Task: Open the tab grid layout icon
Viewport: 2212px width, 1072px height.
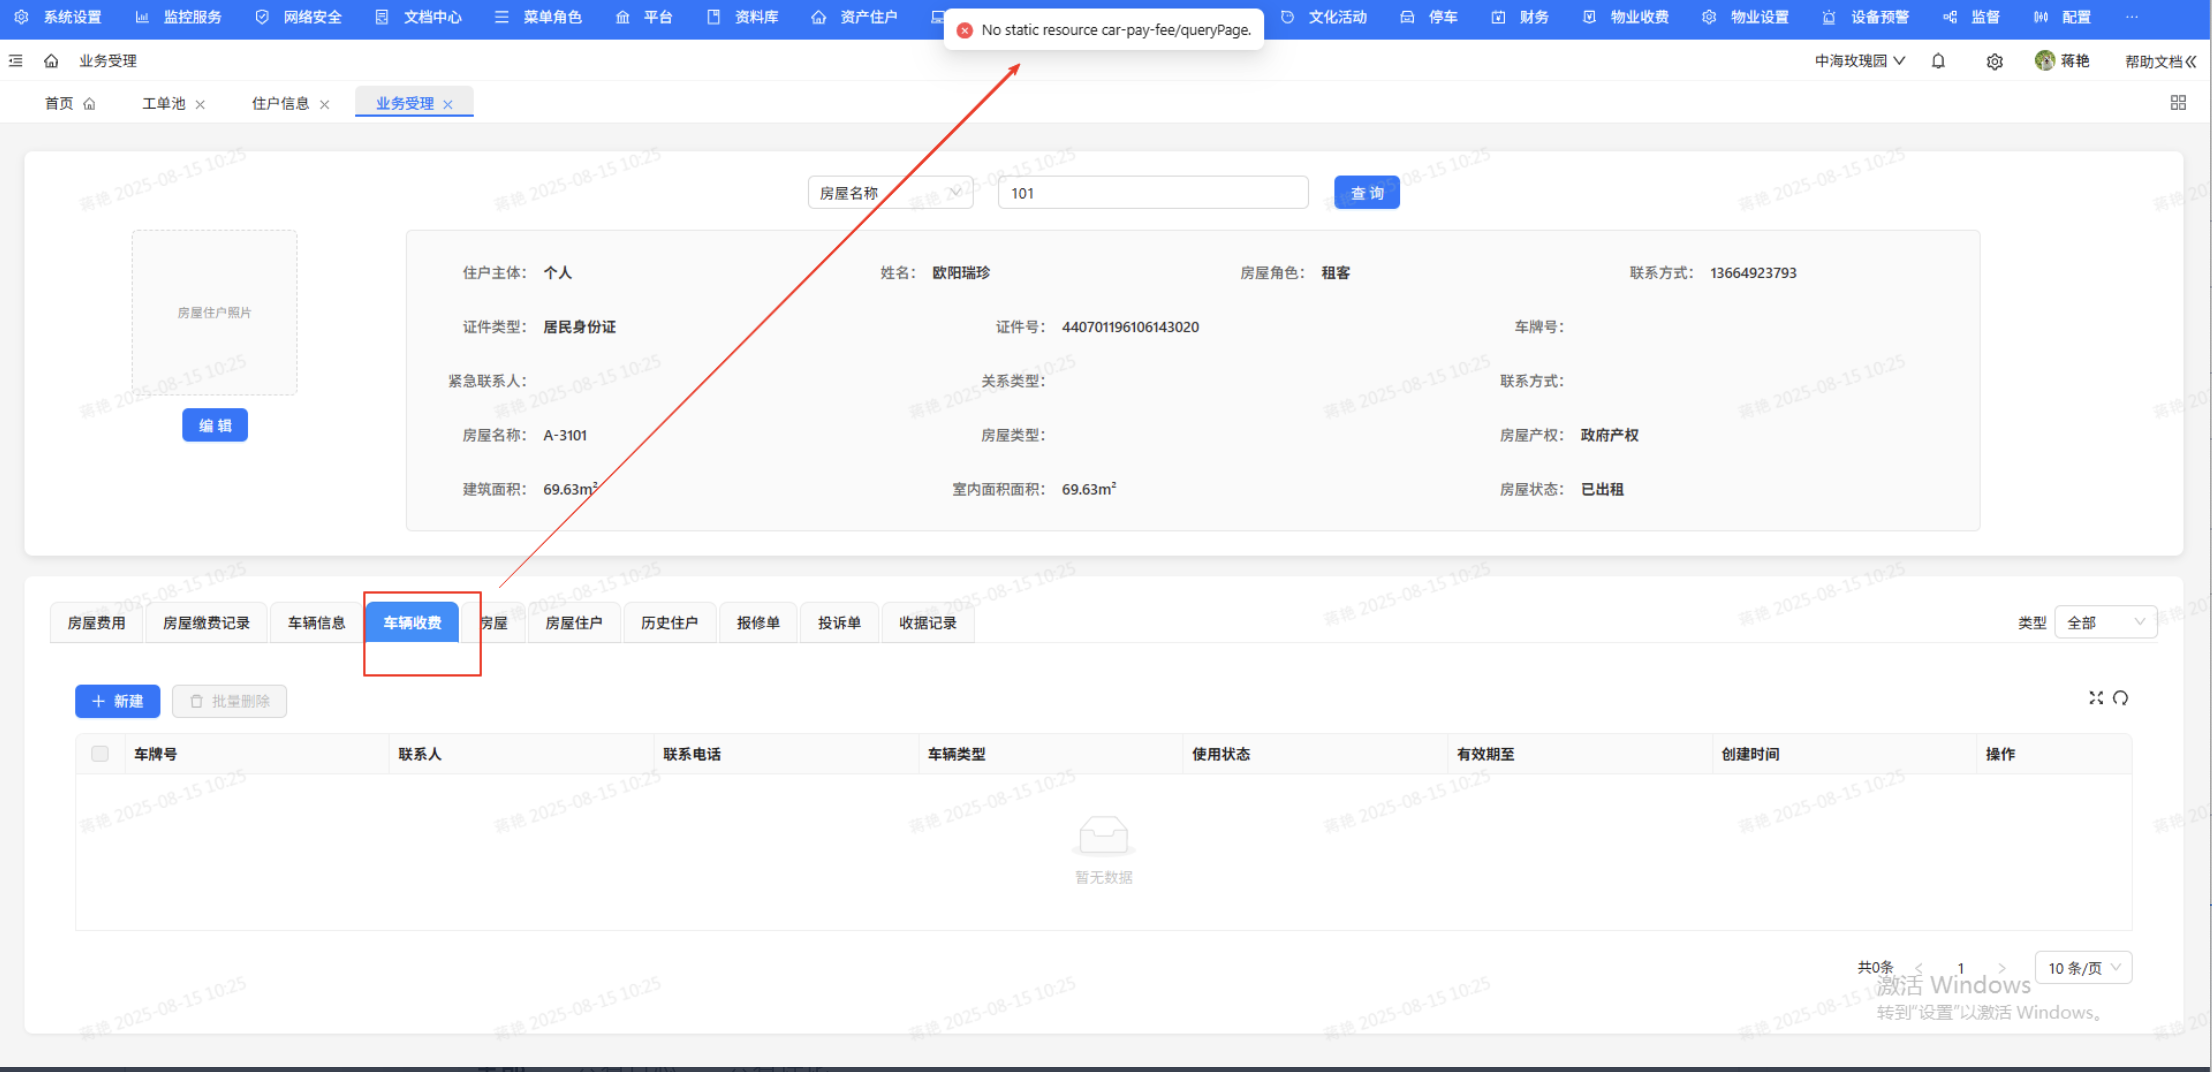Action: (2178, 103)
